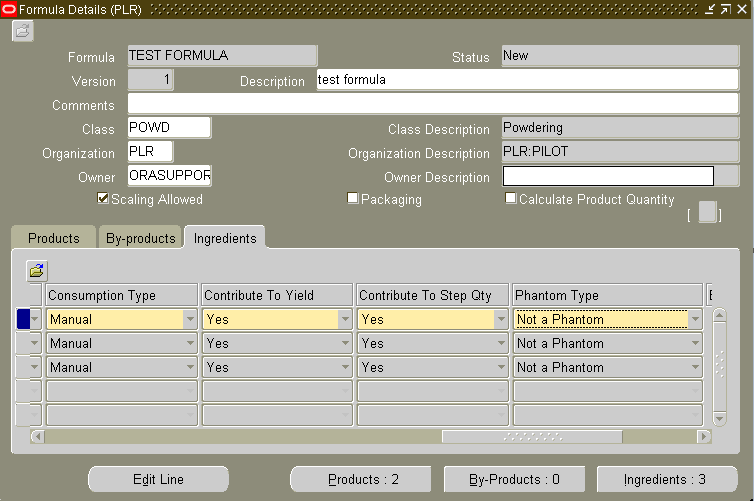Expand the first row Contribute To Yield dropdown

coord(345,319)
